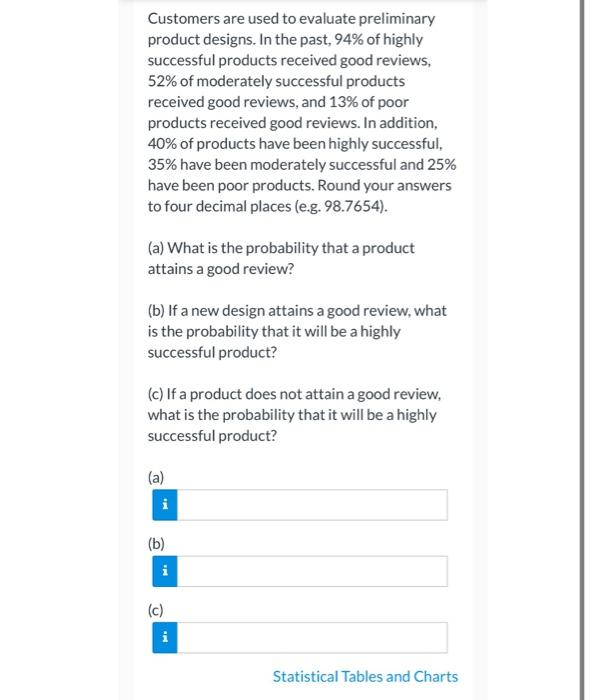Image resolution: width=590 pixels, height=700 pixels.
Task: Focus the answer (b) input field
Action: point(312,571)
